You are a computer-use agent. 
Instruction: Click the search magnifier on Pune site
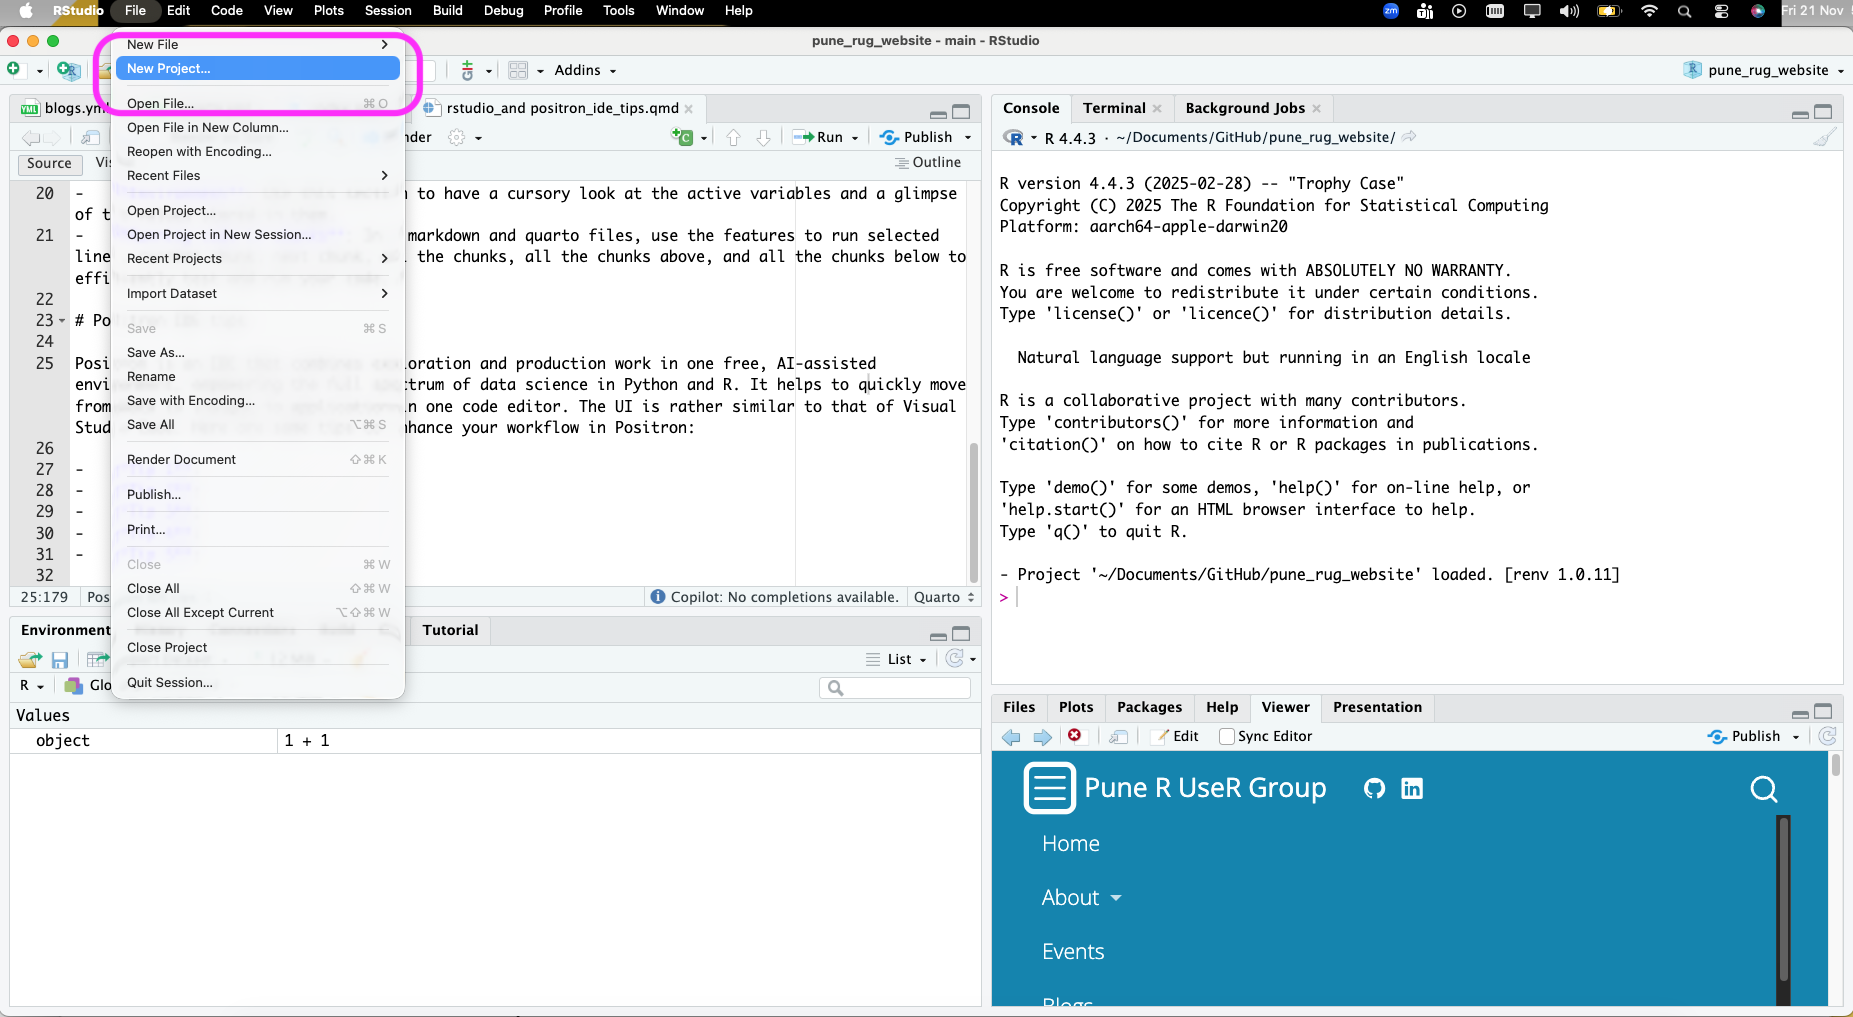(1764, 789)
